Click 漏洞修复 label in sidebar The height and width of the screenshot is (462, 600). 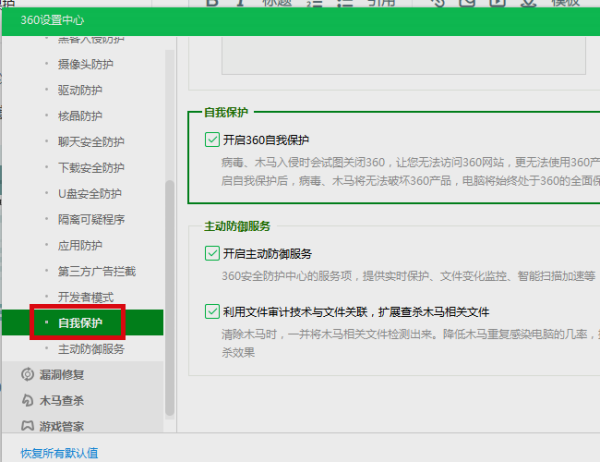pyautogui.click(x=62, y=375)
